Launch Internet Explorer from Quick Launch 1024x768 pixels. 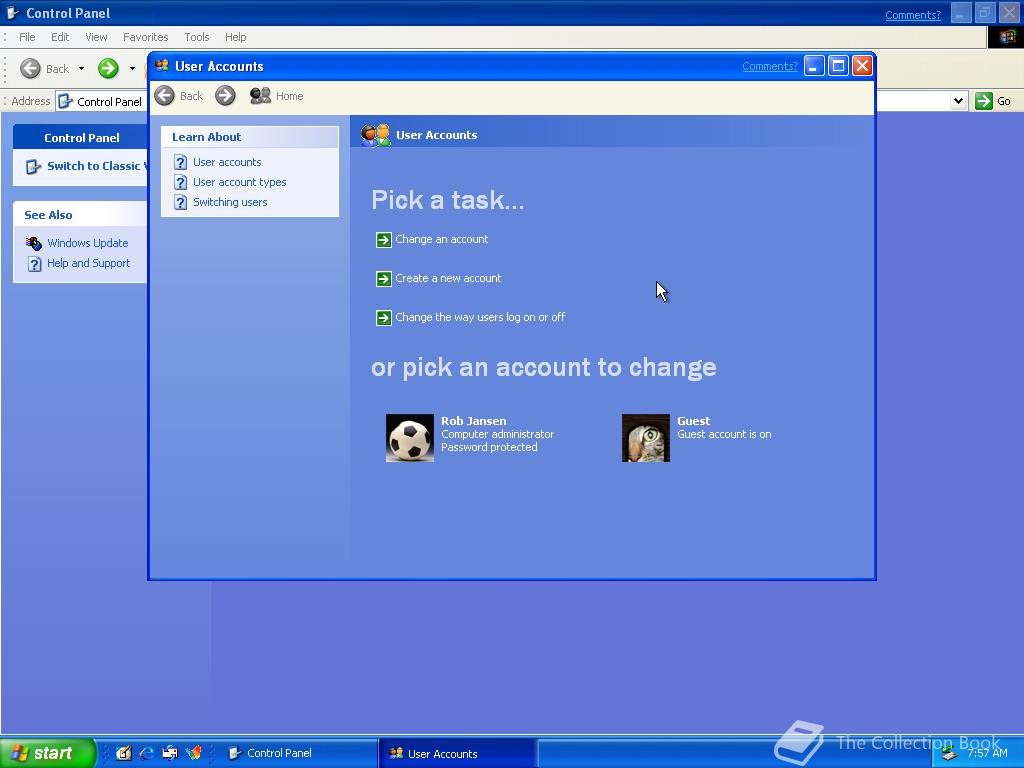(147, 753)
